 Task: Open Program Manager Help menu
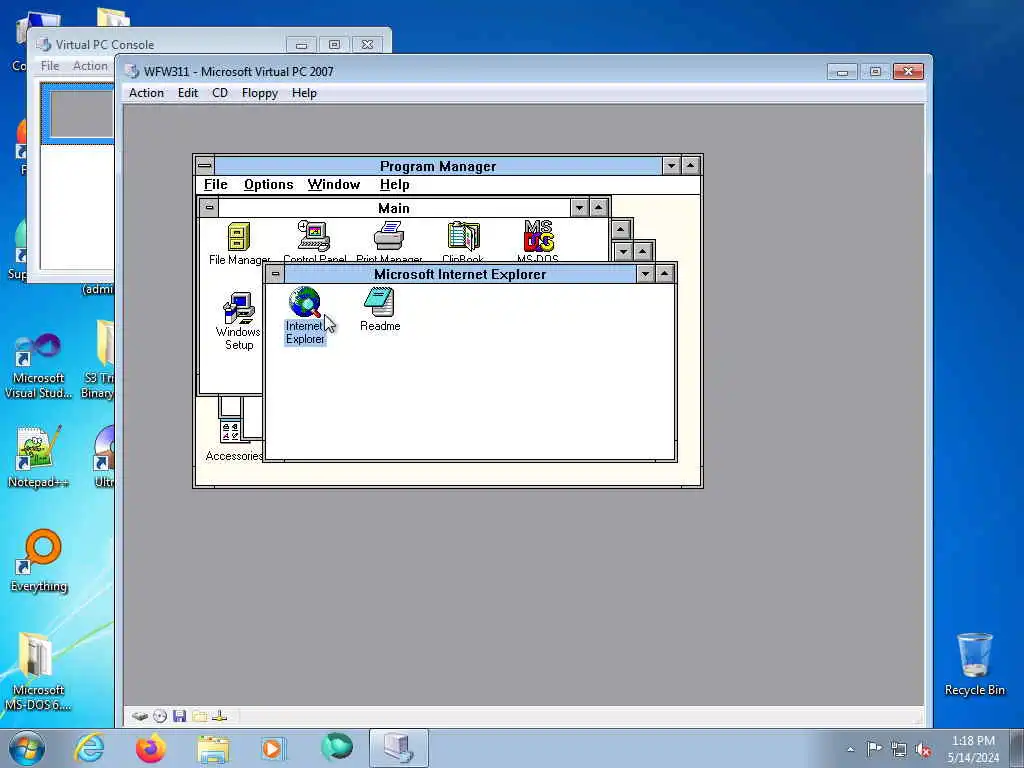tap(394, 184)
